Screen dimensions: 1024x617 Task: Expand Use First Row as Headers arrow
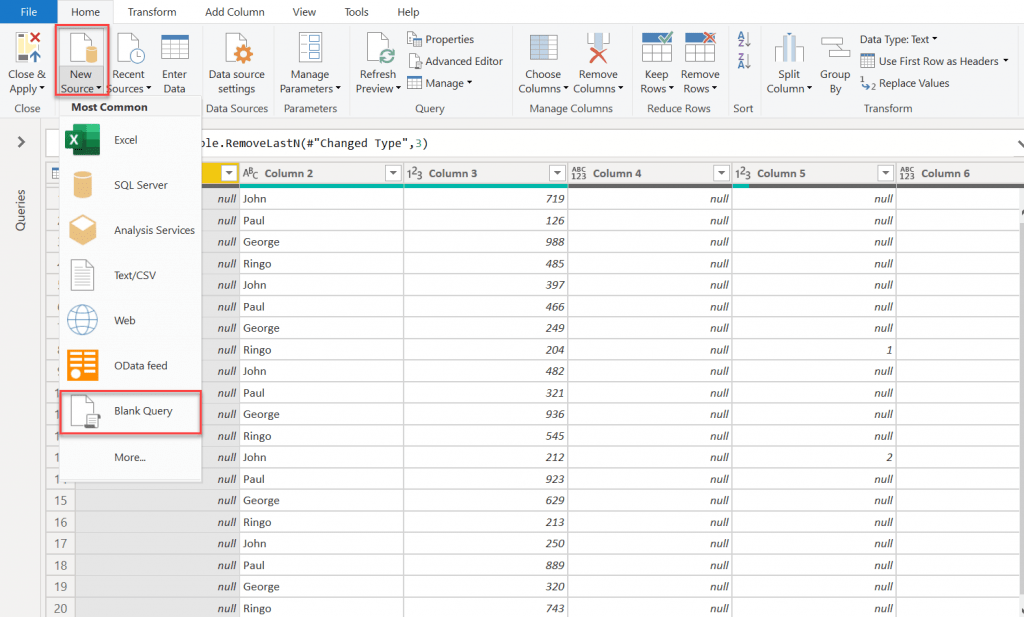[x=1006, y=61]
